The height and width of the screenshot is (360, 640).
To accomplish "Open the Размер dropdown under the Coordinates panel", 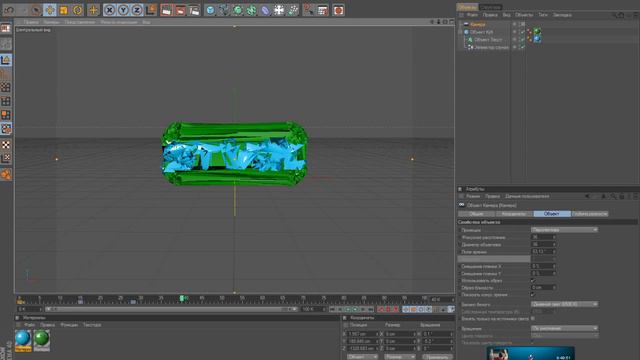I will pos(399,357).
